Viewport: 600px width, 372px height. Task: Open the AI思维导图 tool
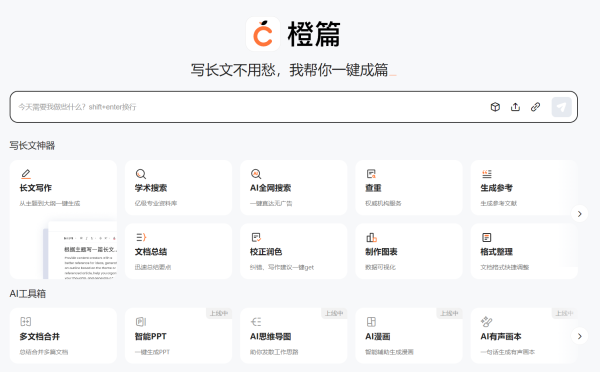click(293, 336)
